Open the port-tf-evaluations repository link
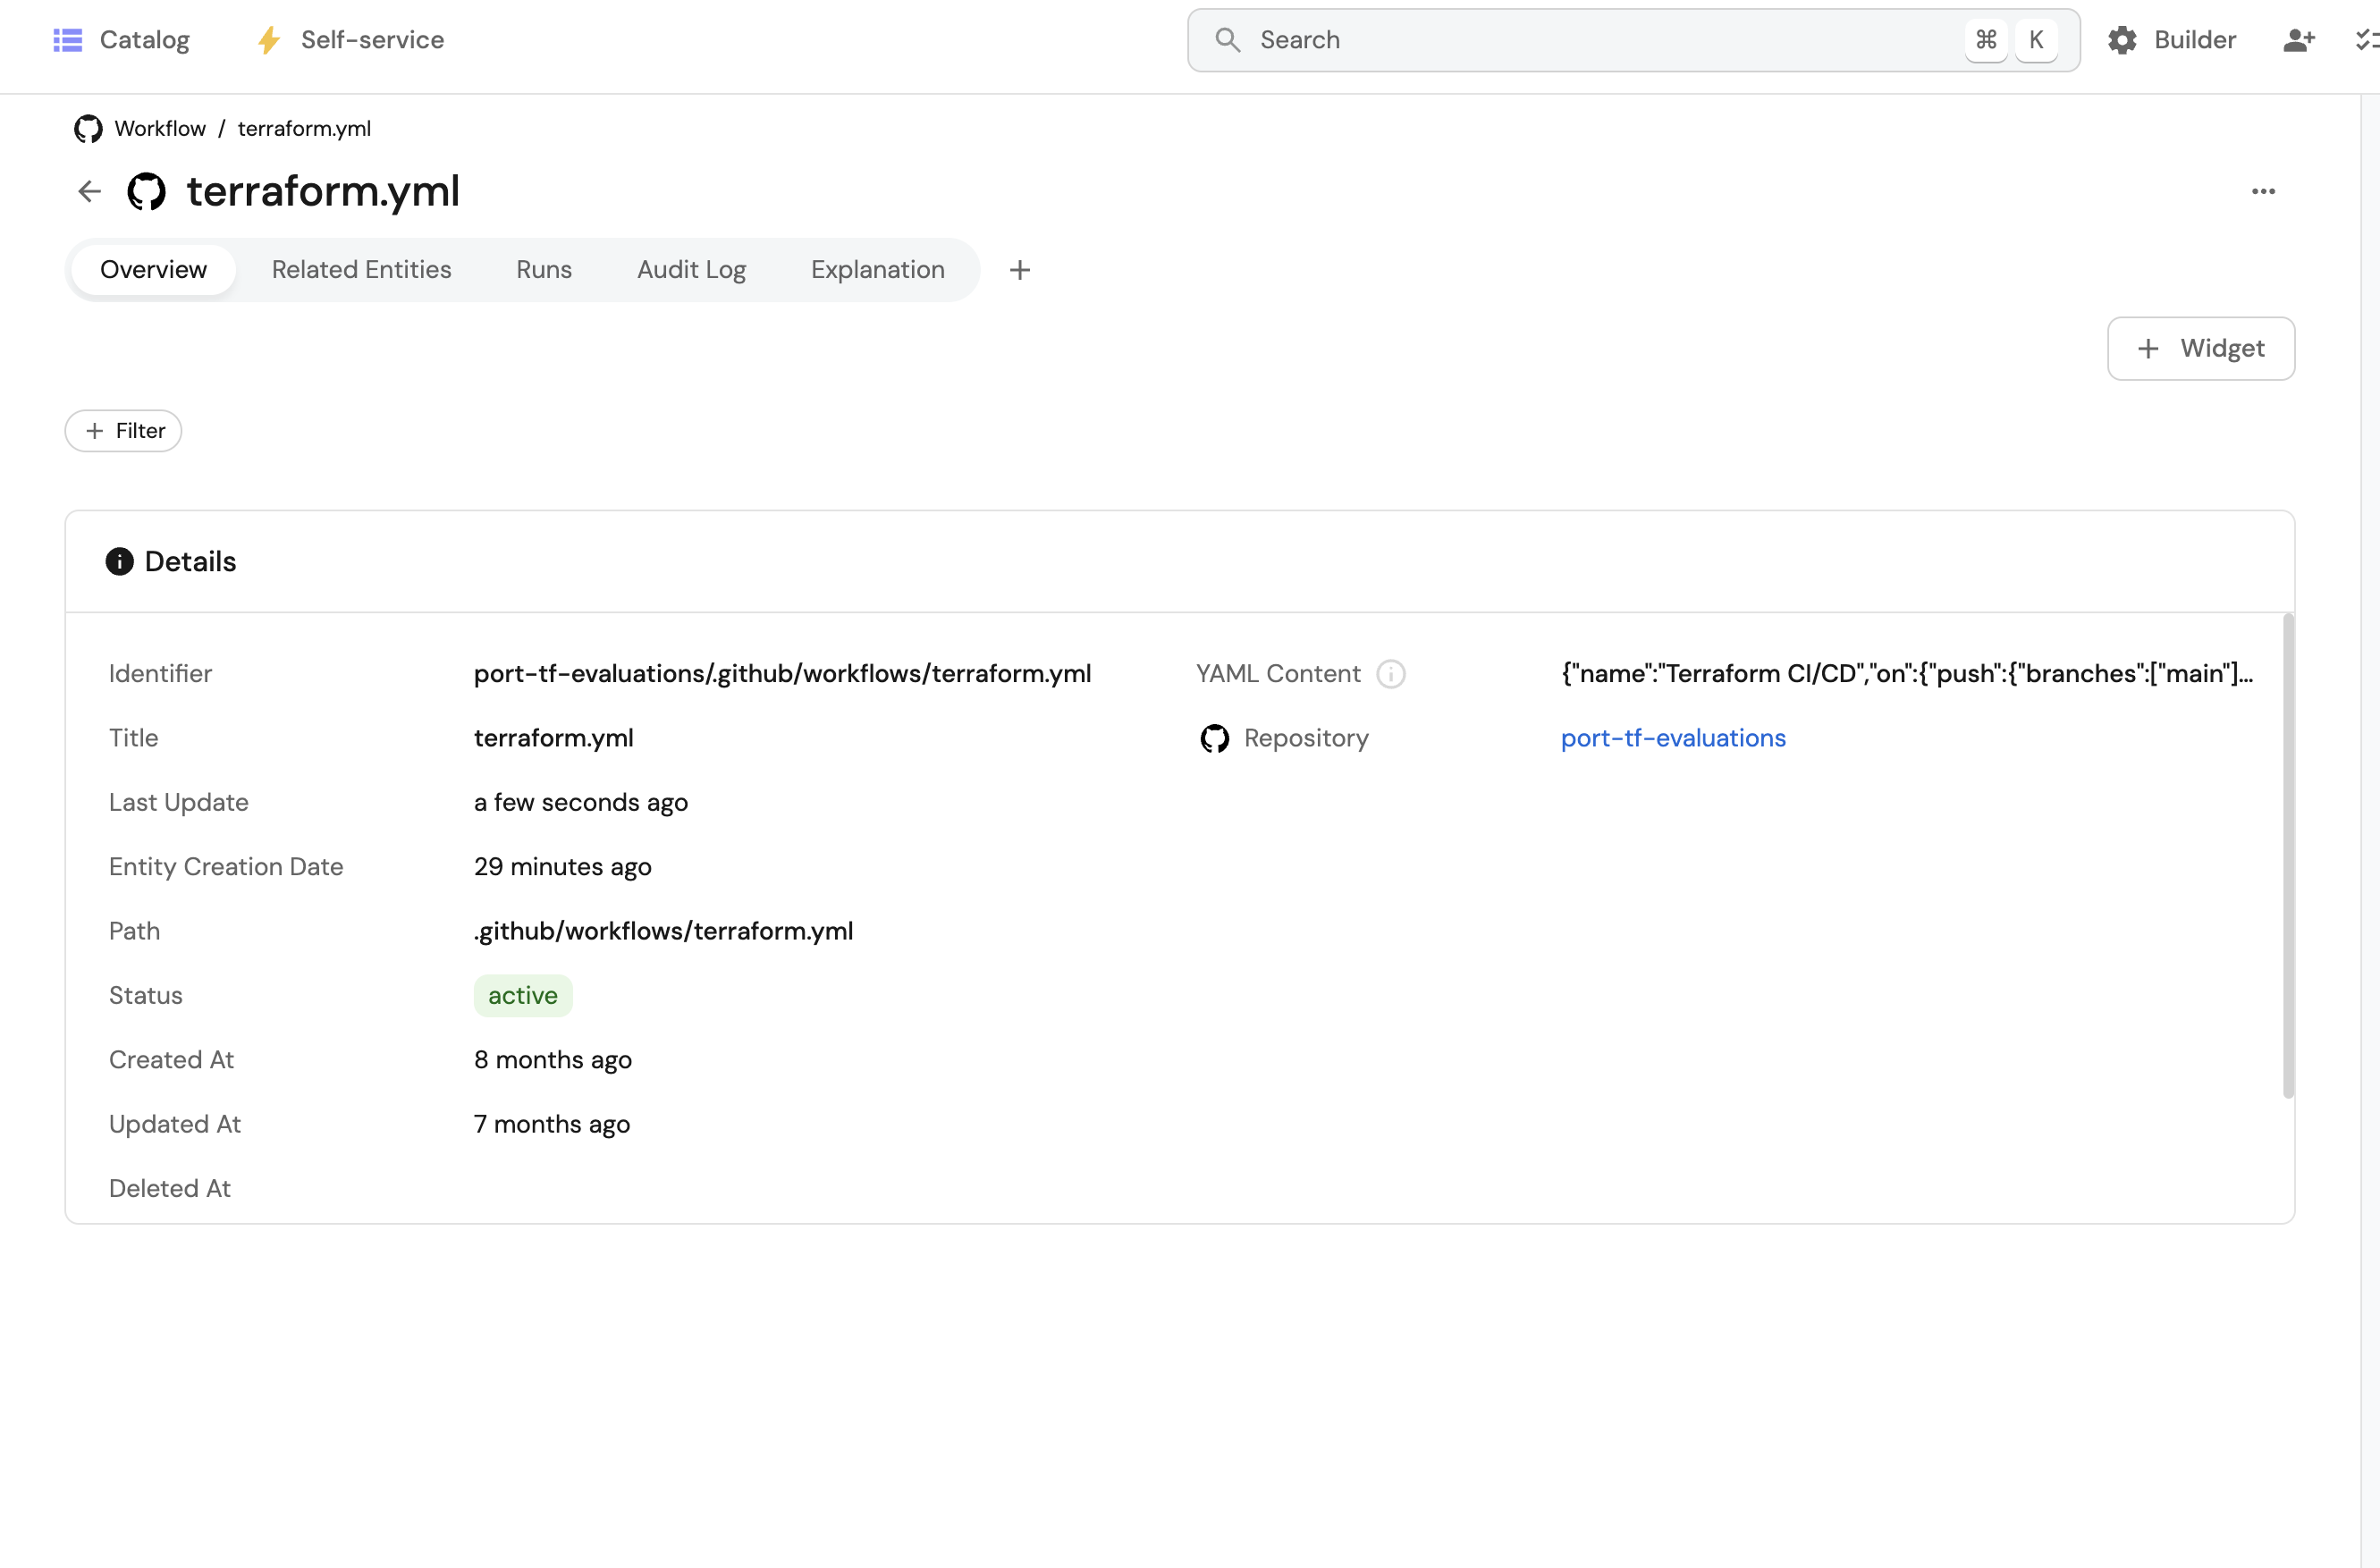The image size is (2380, 1568). pyautogui.click(x=1673, y=738)
